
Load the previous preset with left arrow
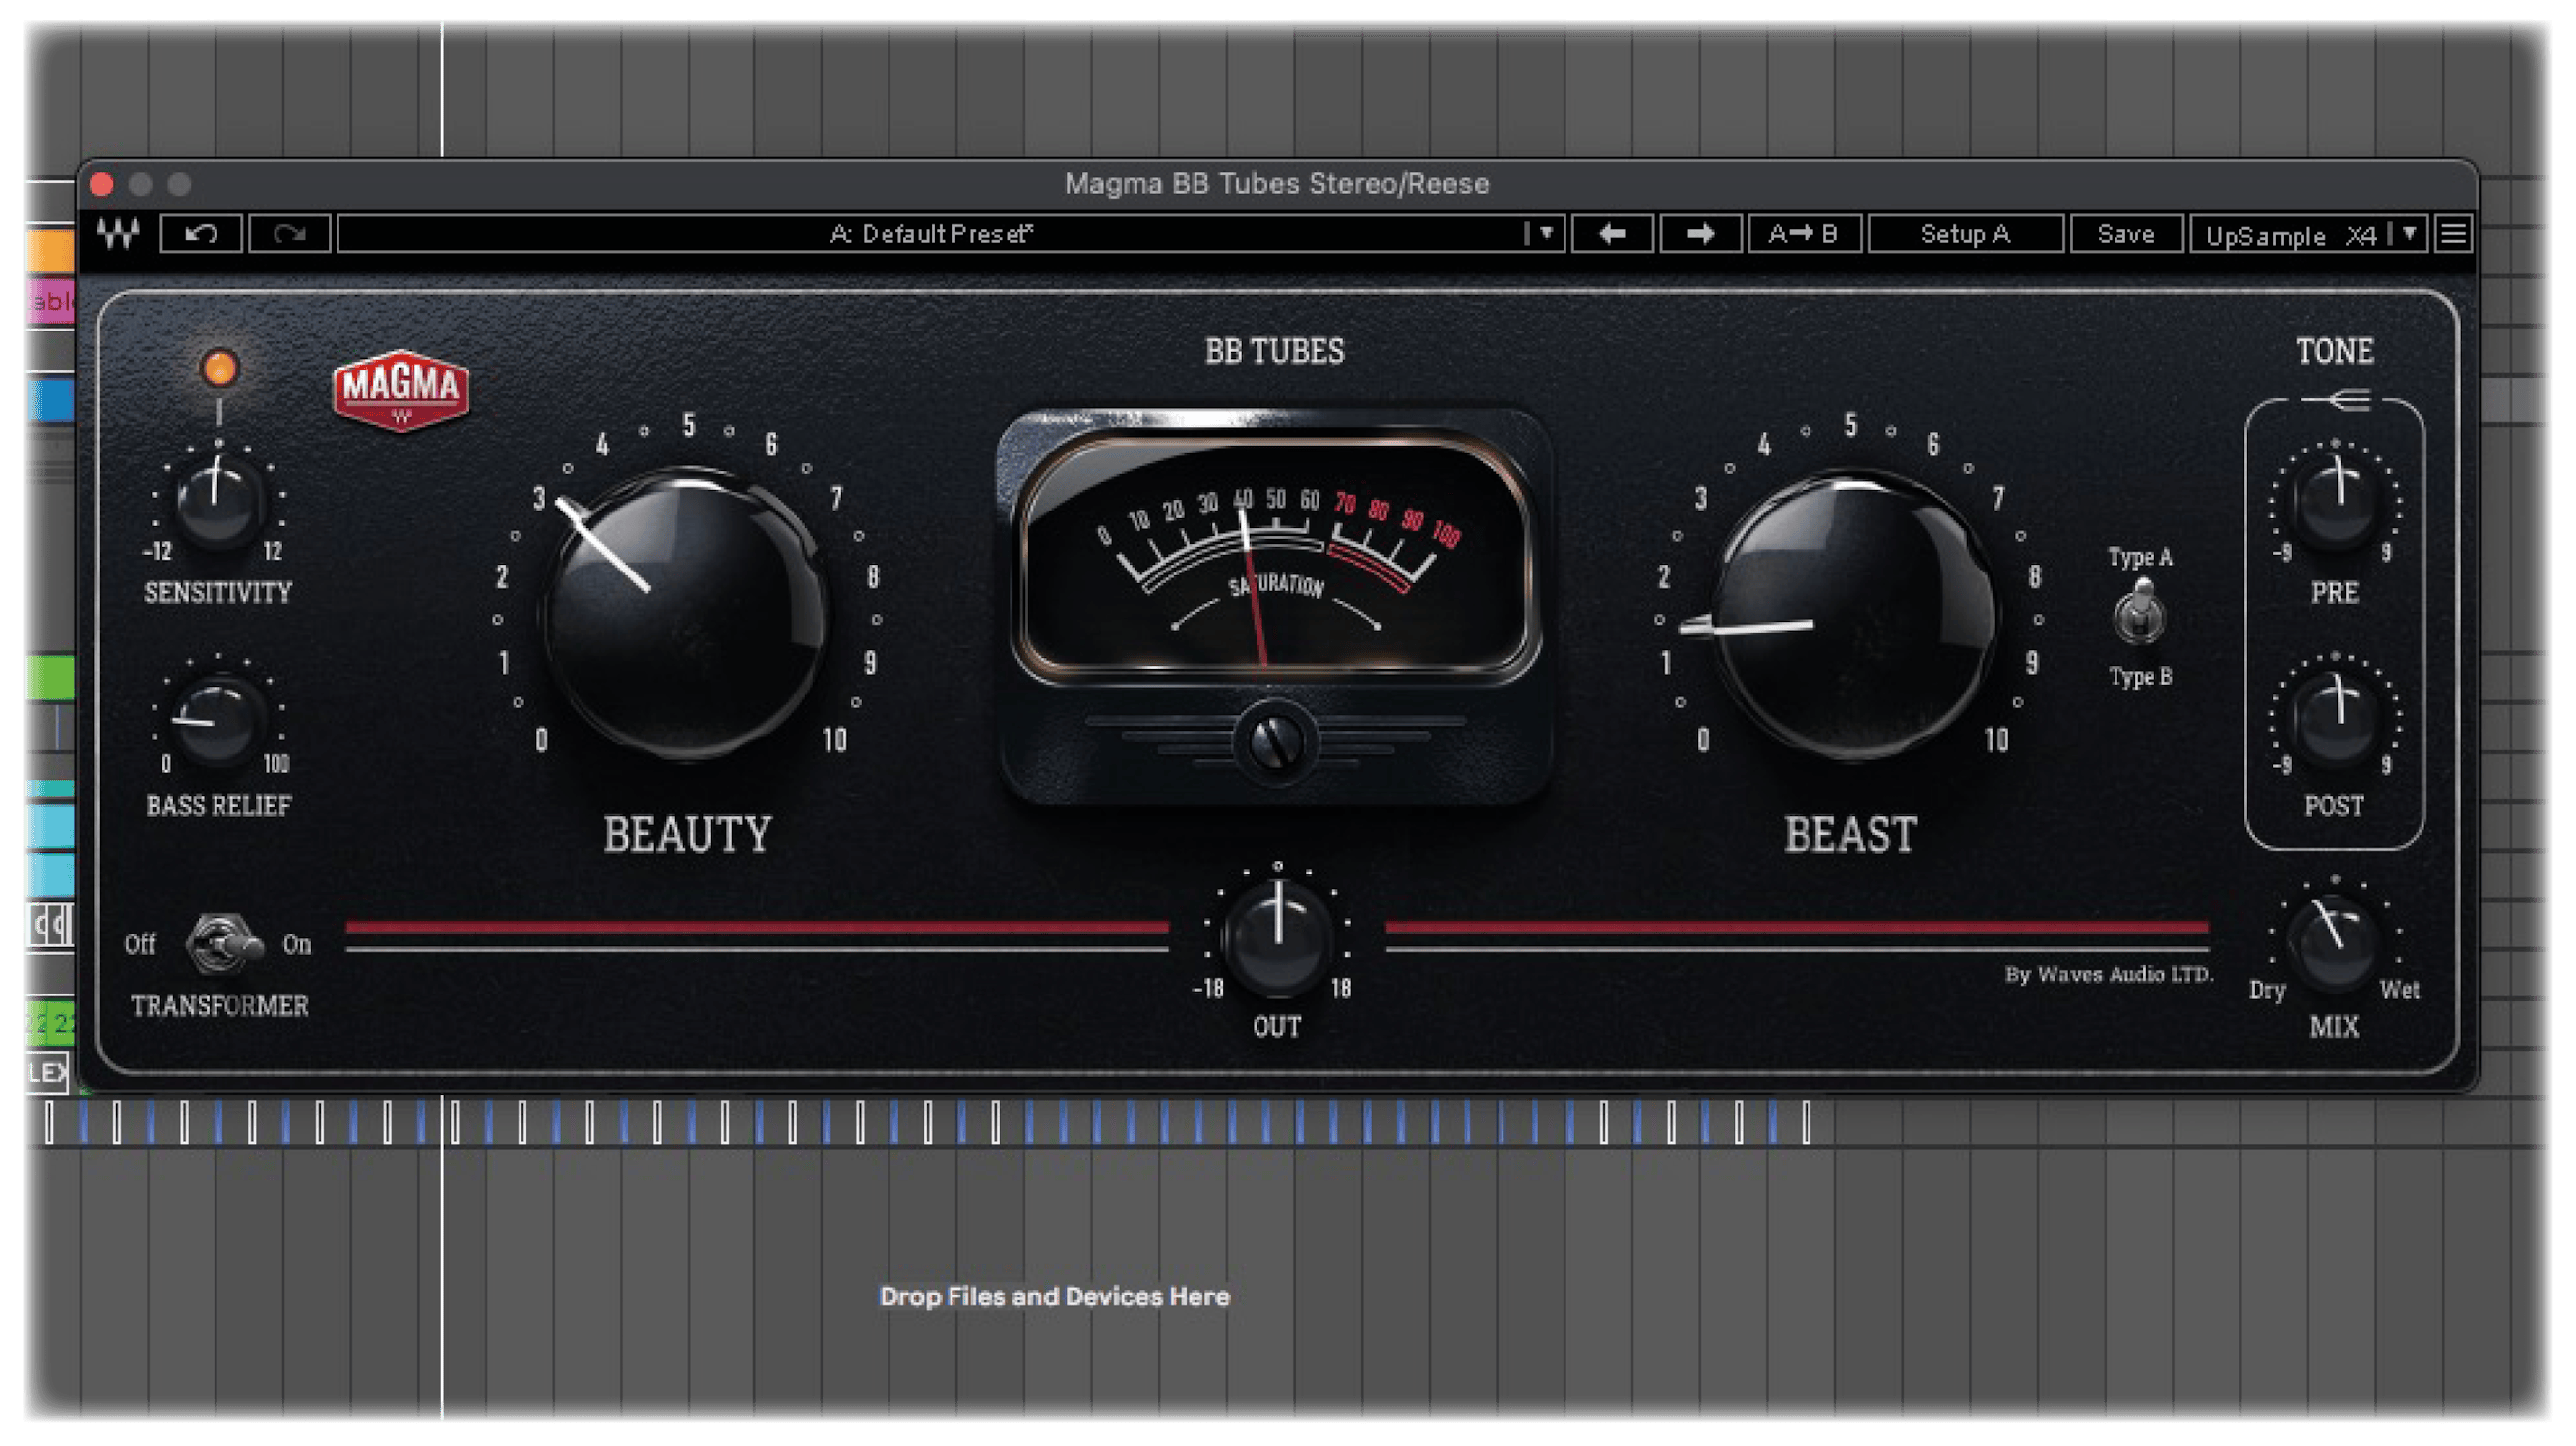(1612, 234)
